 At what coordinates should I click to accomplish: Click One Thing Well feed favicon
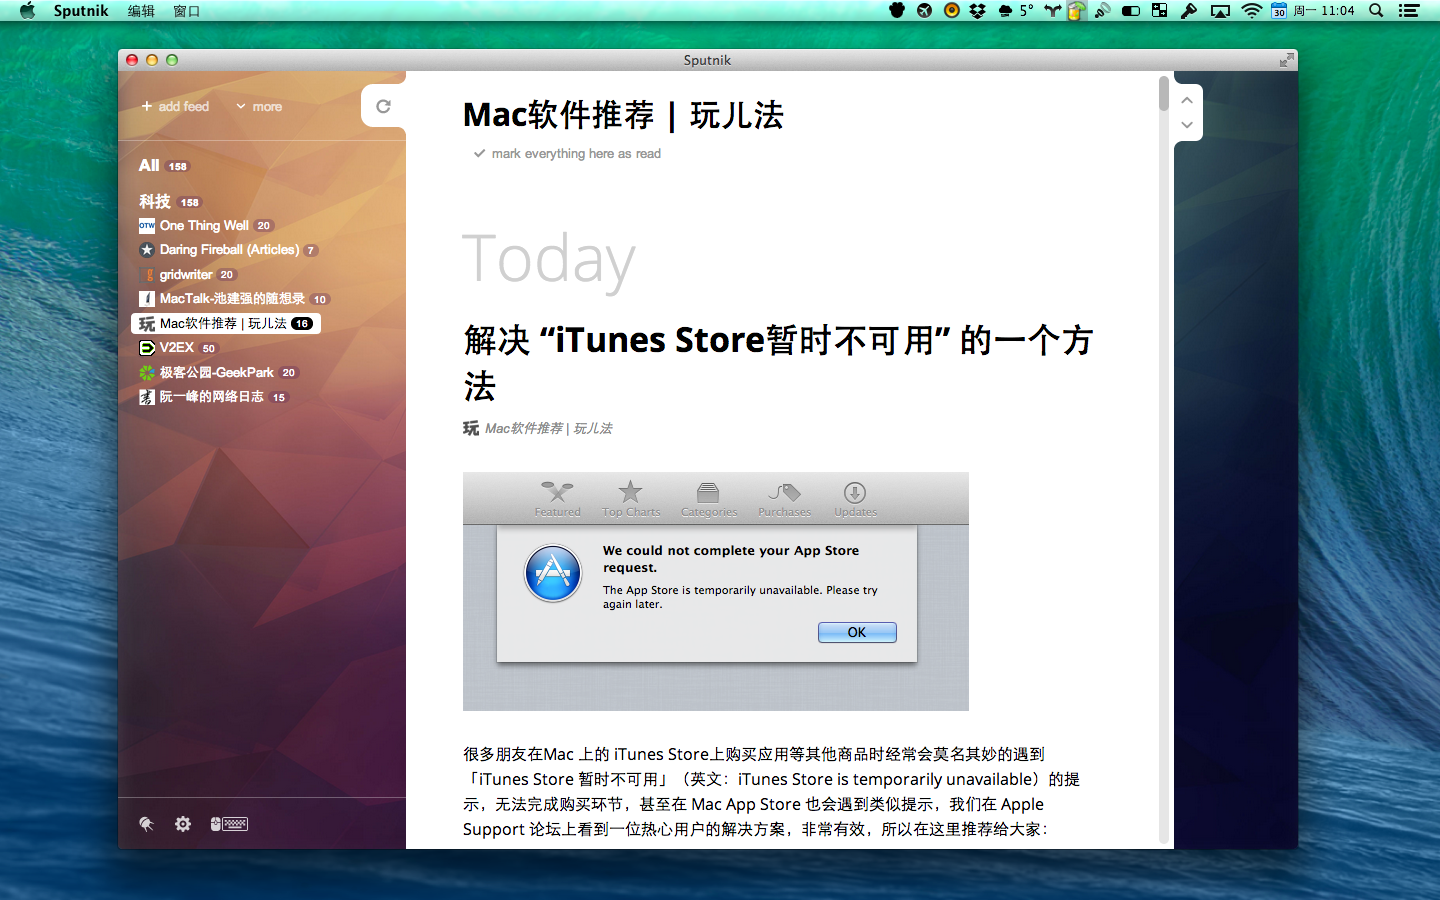click(147, 226)
